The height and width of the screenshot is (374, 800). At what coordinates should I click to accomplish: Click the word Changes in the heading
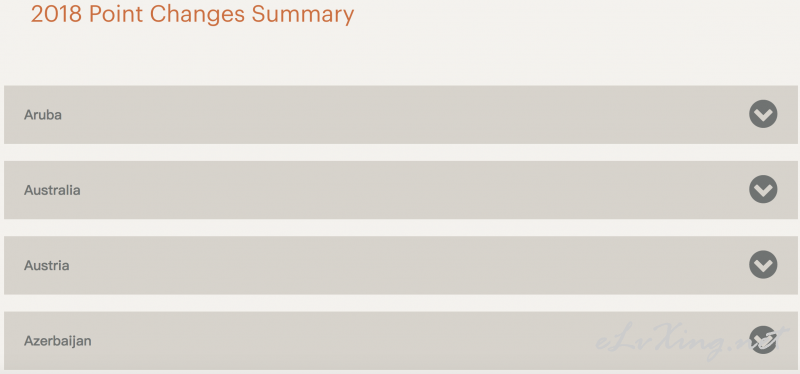coord(197,14)
